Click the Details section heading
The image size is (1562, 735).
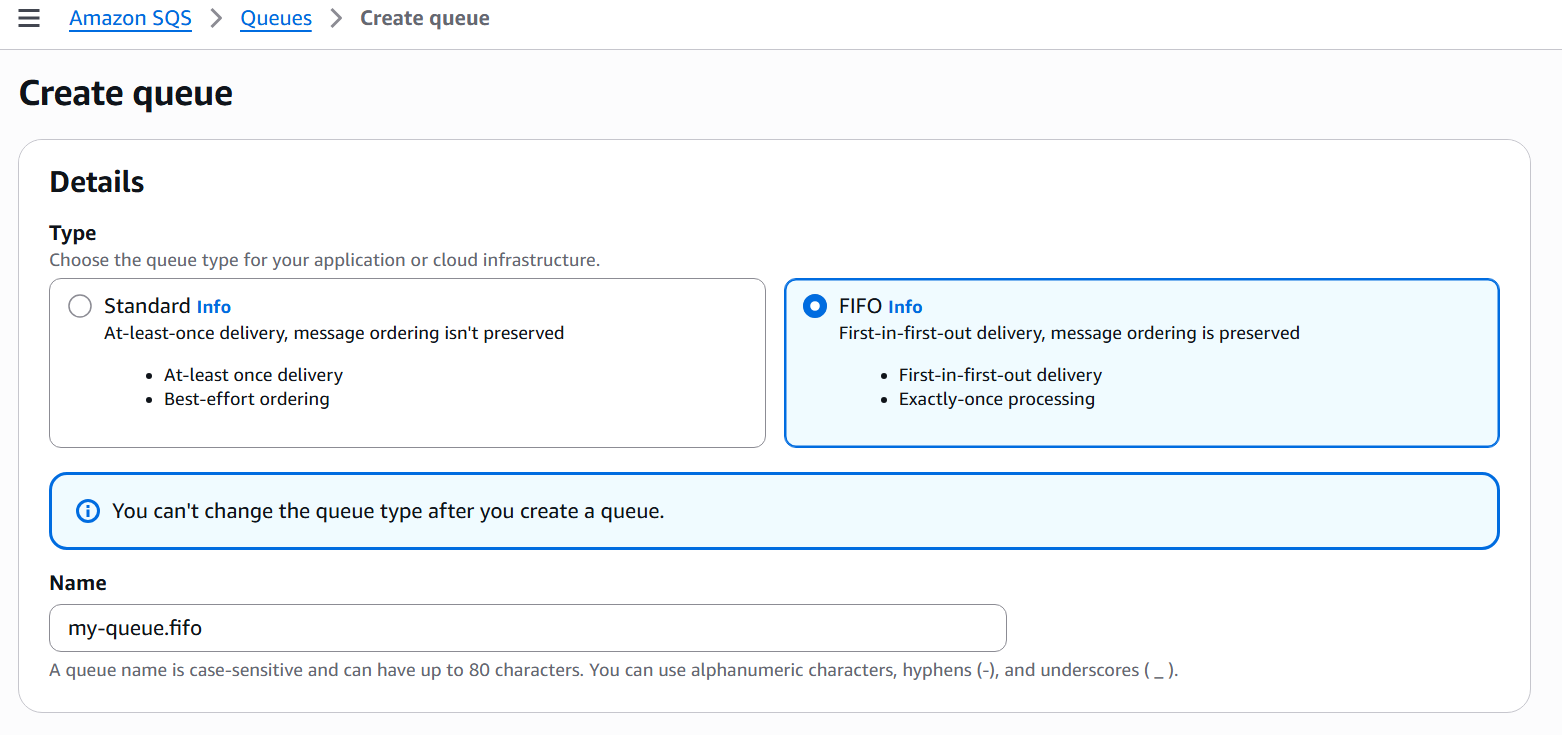coord(96,181)
